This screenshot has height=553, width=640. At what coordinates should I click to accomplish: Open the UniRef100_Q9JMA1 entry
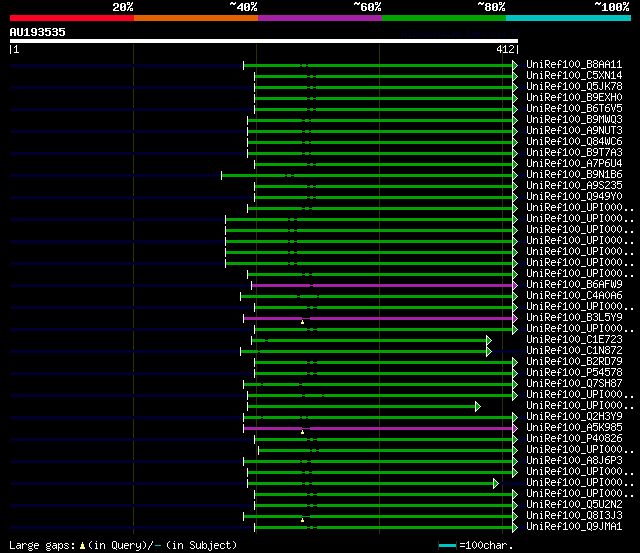(574, 527)
